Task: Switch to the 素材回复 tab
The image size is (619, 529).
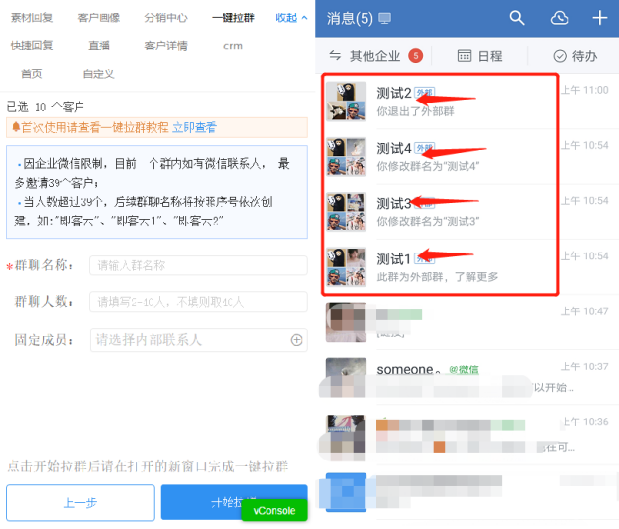Action: coord(32,18)
